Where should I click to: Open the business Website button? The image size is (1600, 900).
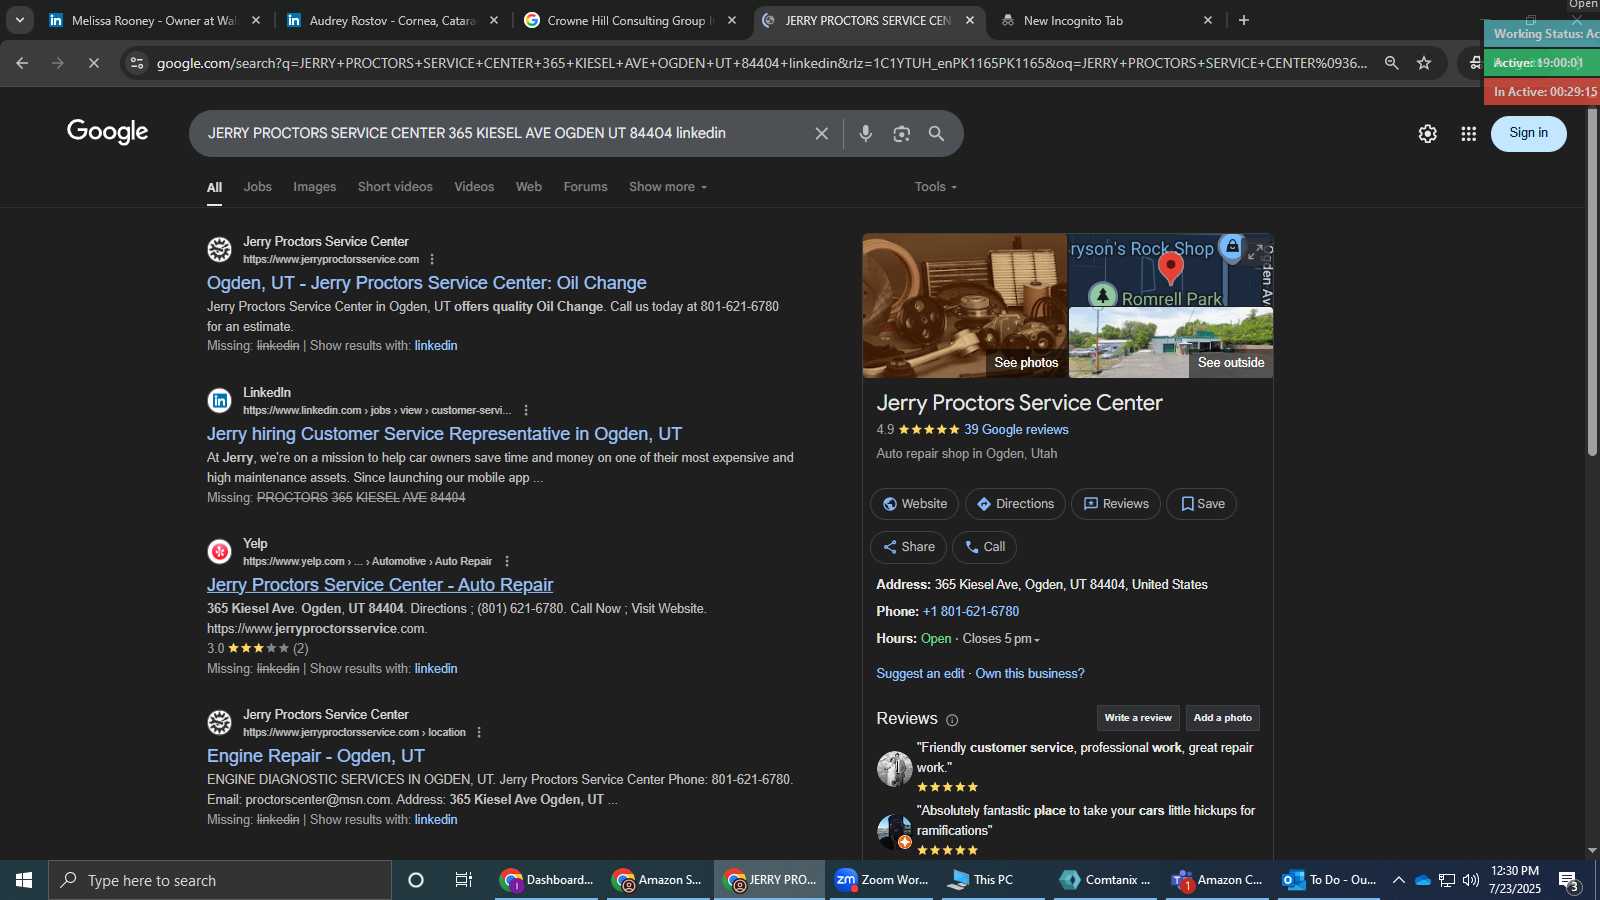tap(914, 504)
